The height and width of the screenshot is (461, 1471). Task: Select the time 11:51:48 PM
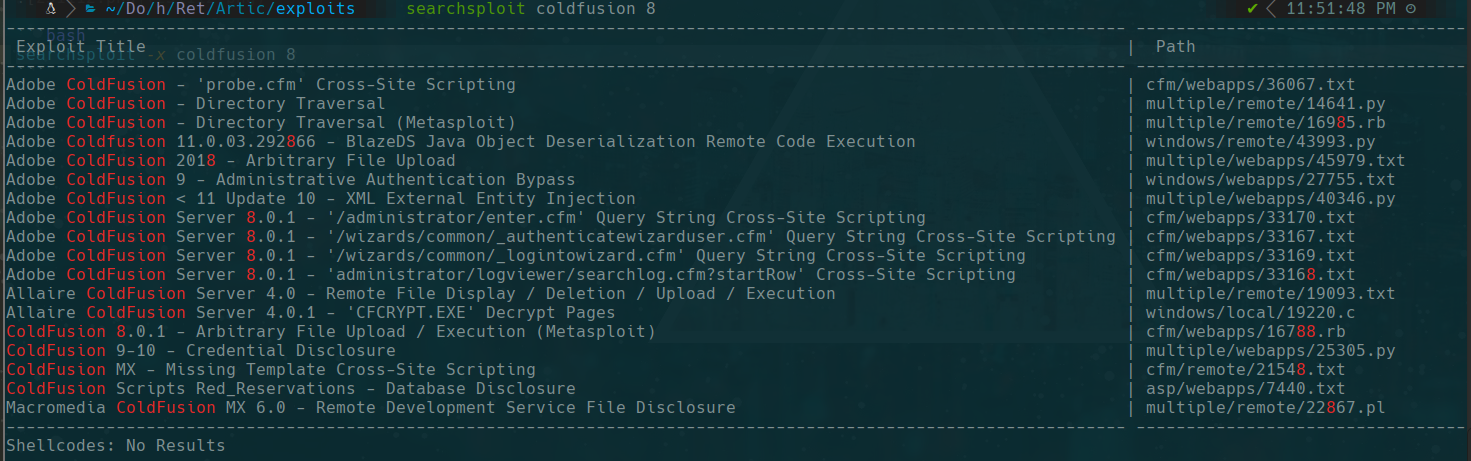click(1342, 9)
